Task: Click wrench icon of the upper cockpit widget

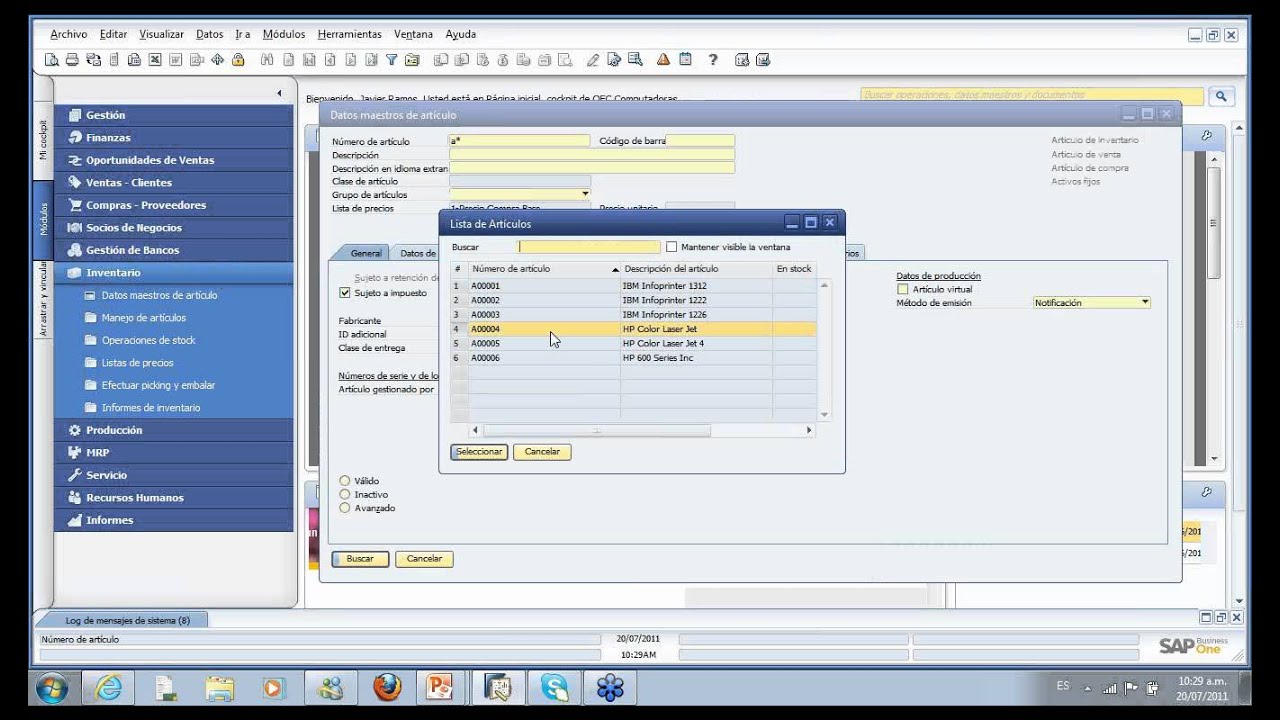Action: point(1207,135)
